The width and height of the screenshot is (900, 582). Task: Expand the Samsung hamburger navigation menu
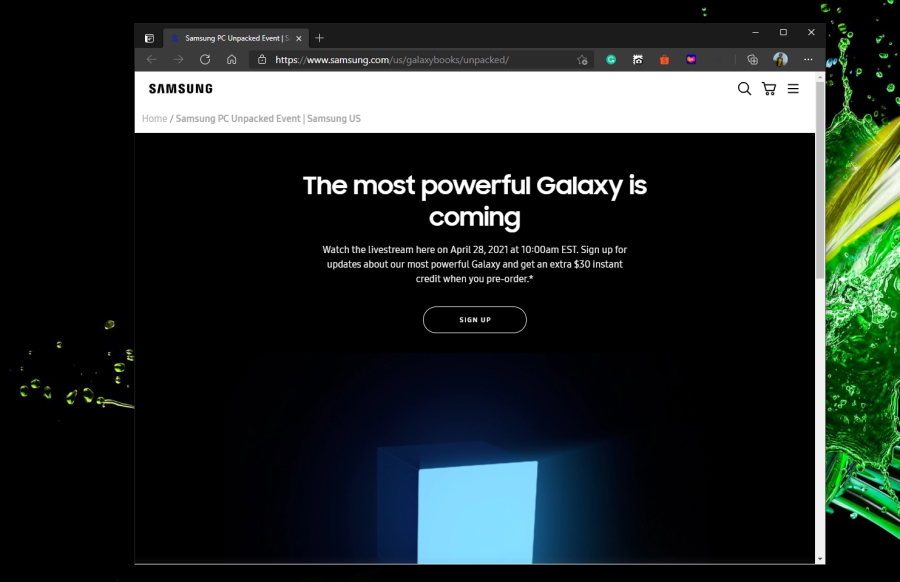pyautogui.click(x=793, y=88)
